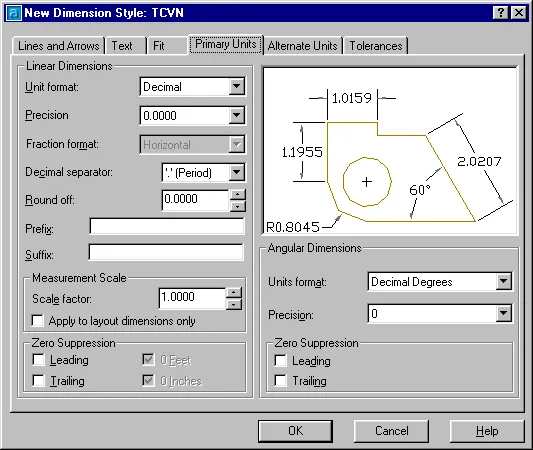The image size is (533, 450).
Task: Click the R0.8045 radius label in preview
Action: pyautogui.click(x=293, y=227)
